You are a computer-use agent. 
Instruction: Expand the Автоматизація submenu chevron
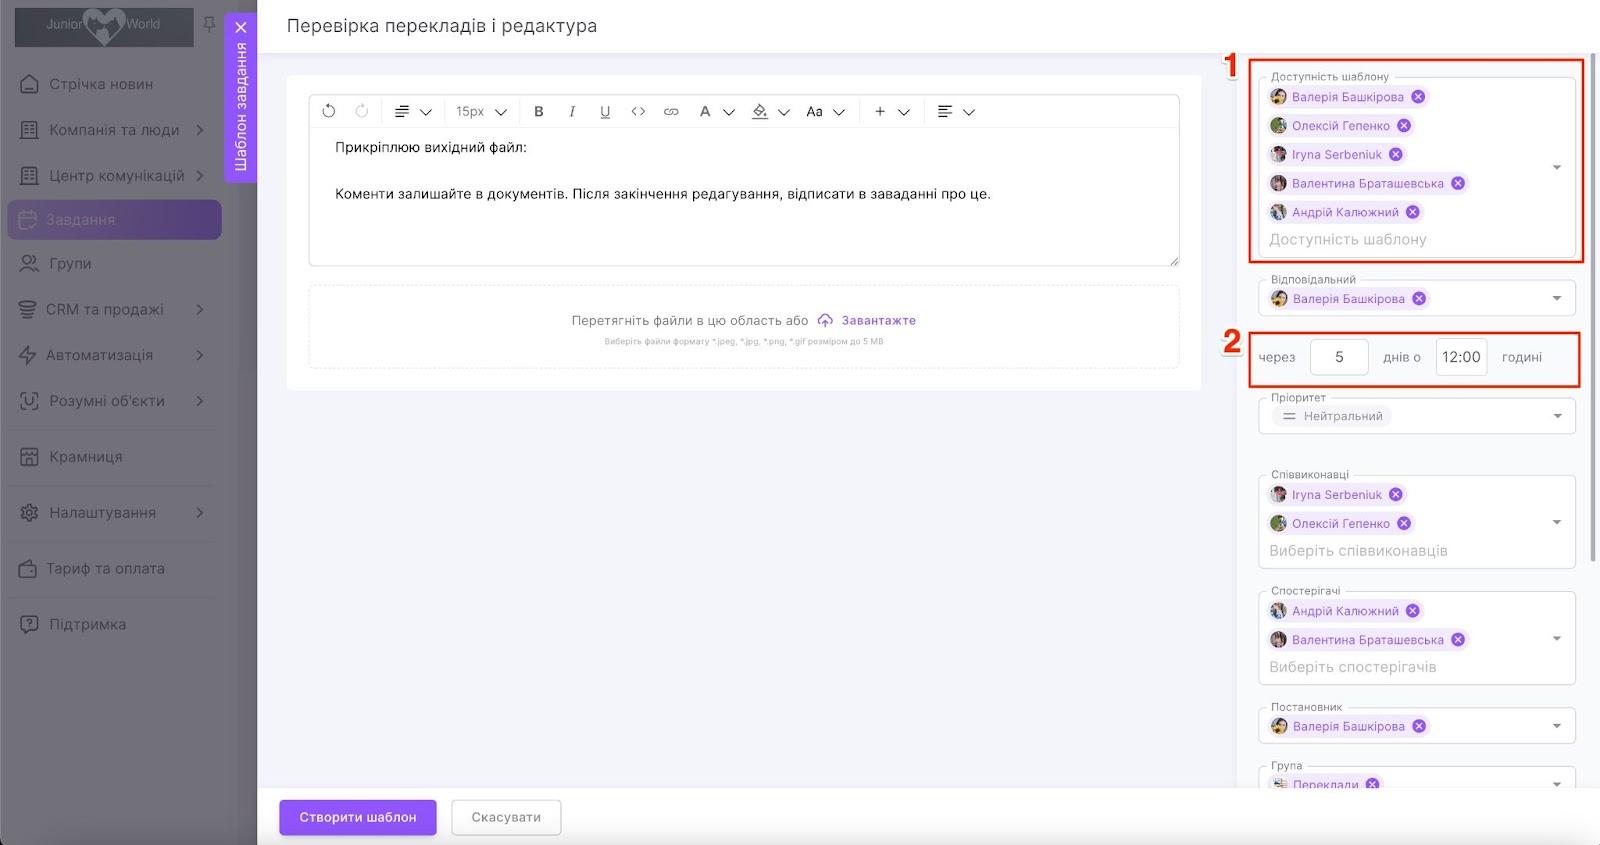(x=200, y=355)
